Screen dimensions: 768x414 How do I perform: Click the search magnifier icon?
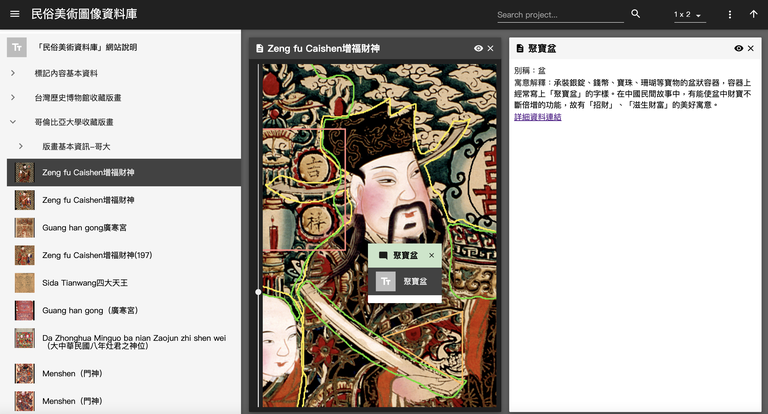[x=635, y=14]
